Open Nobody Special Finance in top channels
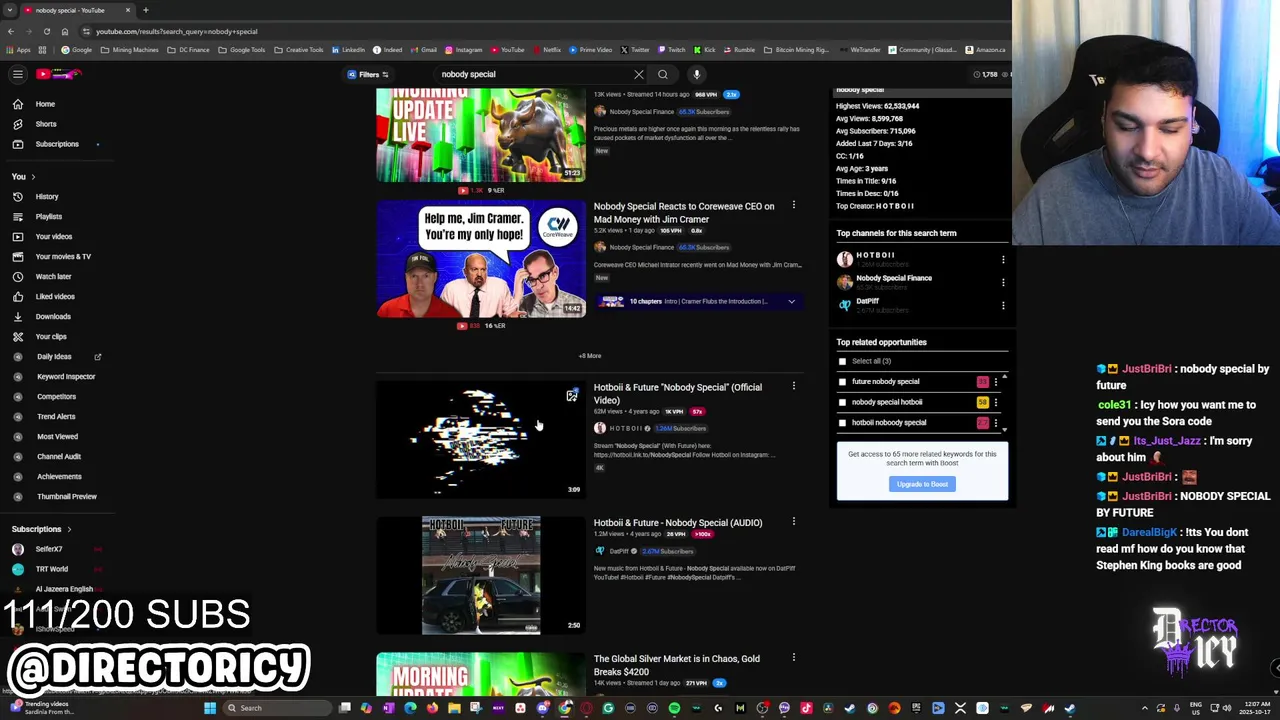Image resolution: width=1280 pixels, height=720 pixels. pyautogui.click(x=893, y=278)
